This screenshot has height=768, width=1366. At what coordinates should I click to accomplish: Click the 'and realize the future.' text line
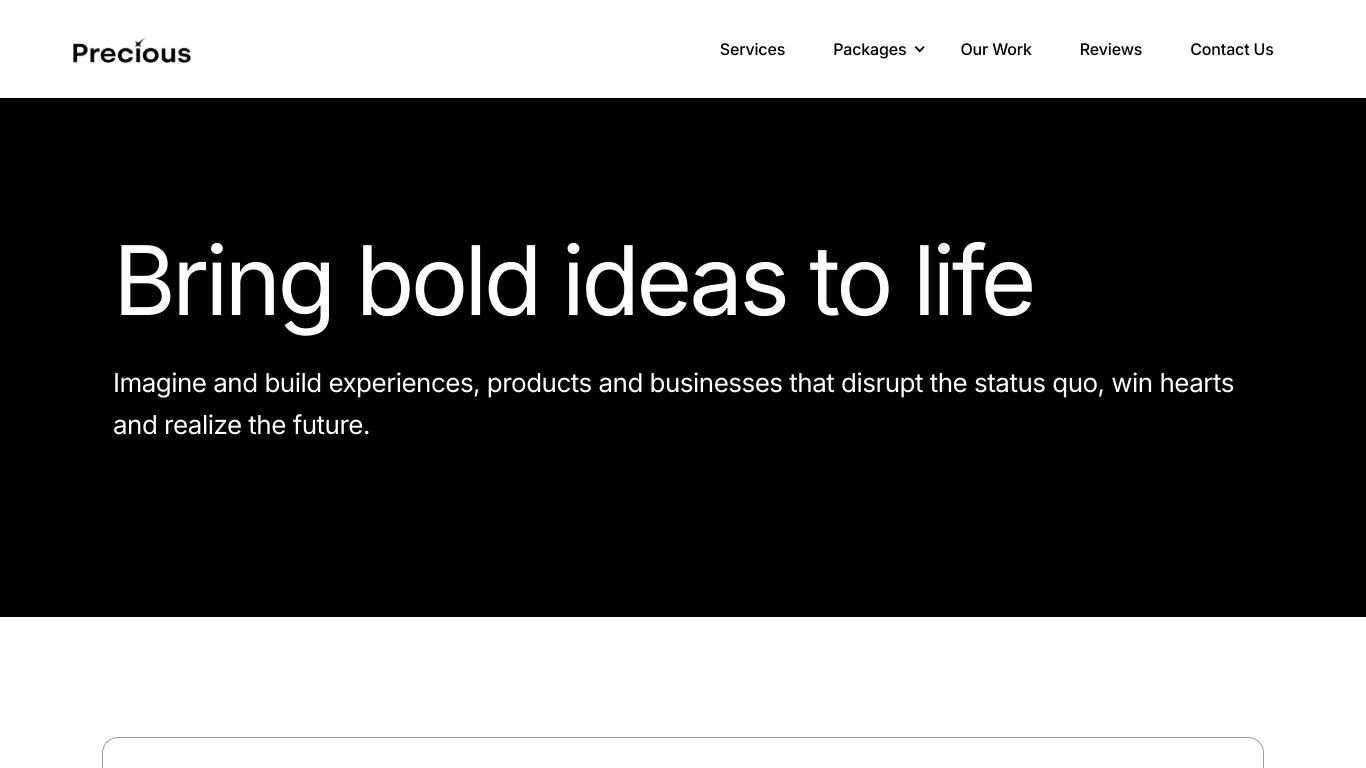(x=241, y=425)
